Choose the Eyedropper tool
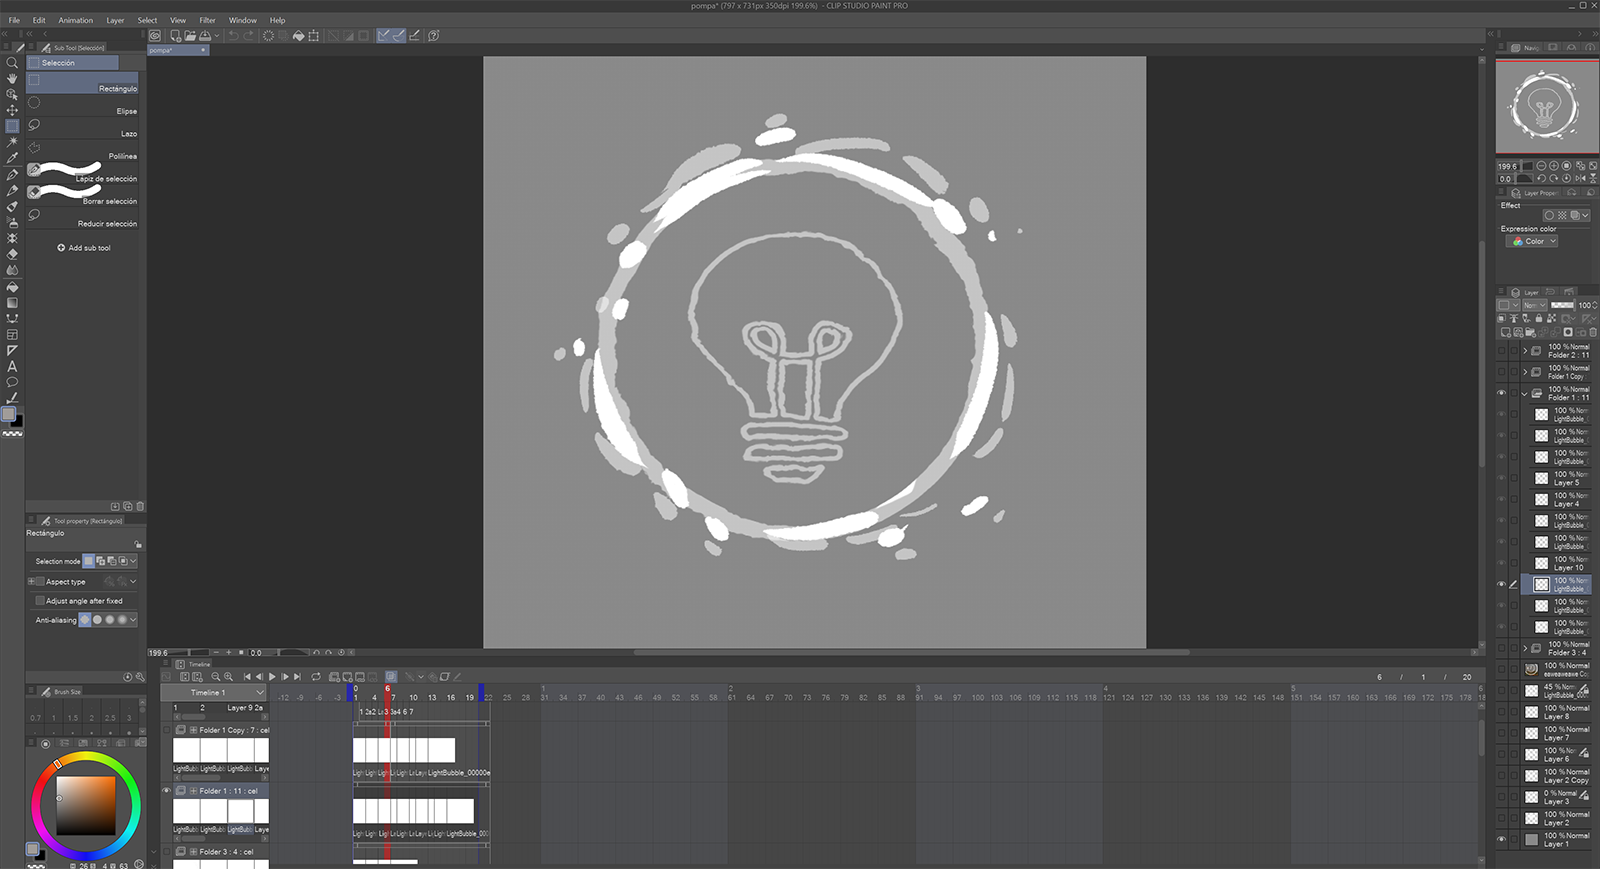 [x=12, y=158]
